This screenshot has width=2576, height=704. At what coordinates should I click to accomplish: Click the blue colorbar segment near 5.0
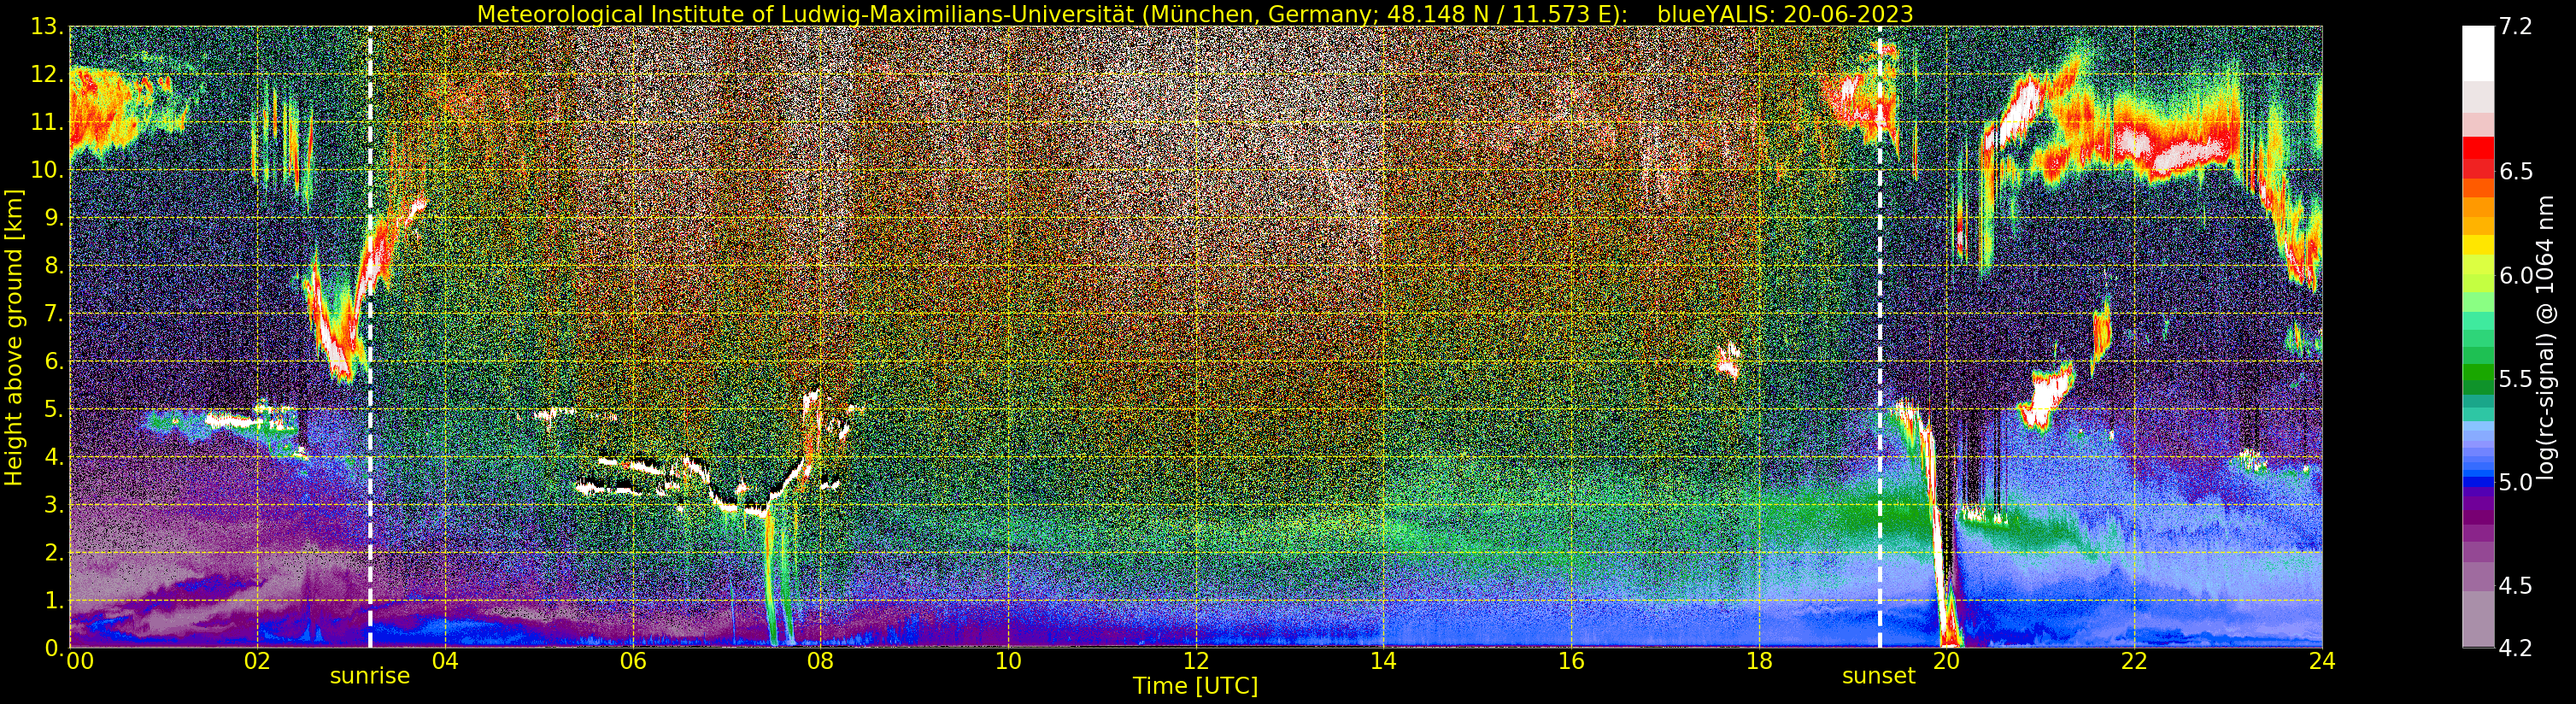pyautogui.click(x=2478, y=482)
